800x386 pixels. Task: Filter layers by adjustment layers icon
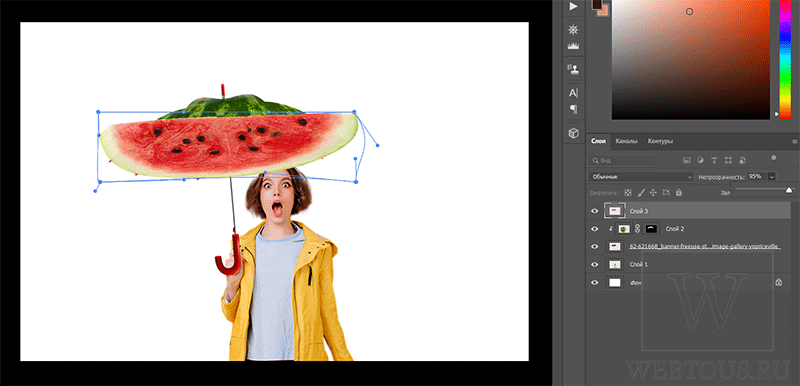tap(701, 160)
